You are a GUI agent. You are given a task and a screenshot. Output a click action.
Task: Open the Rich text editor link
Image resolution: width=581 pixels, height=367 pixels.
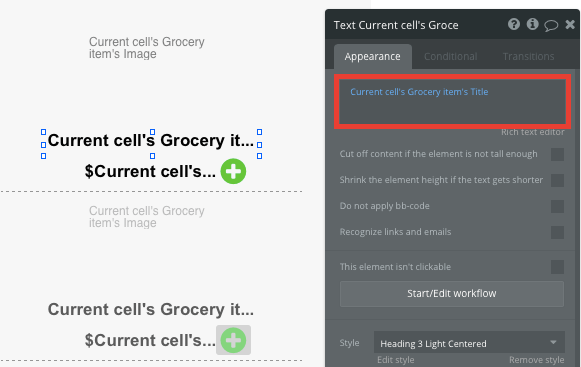[x=532, y=132]
